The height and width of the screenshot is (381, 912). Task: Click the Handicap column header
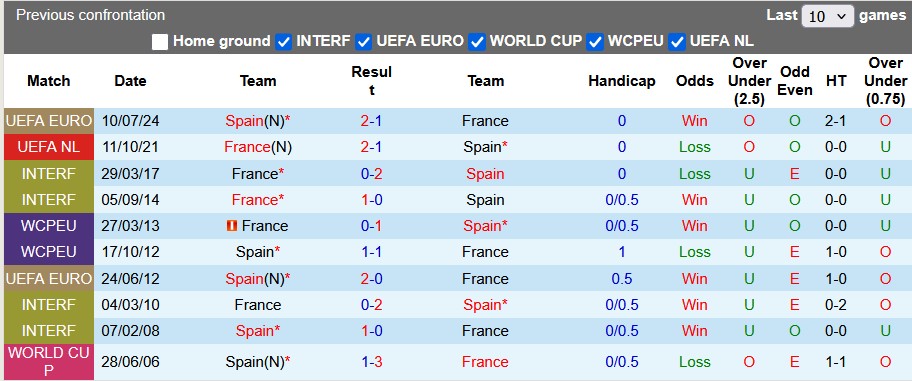pos(621,81)
